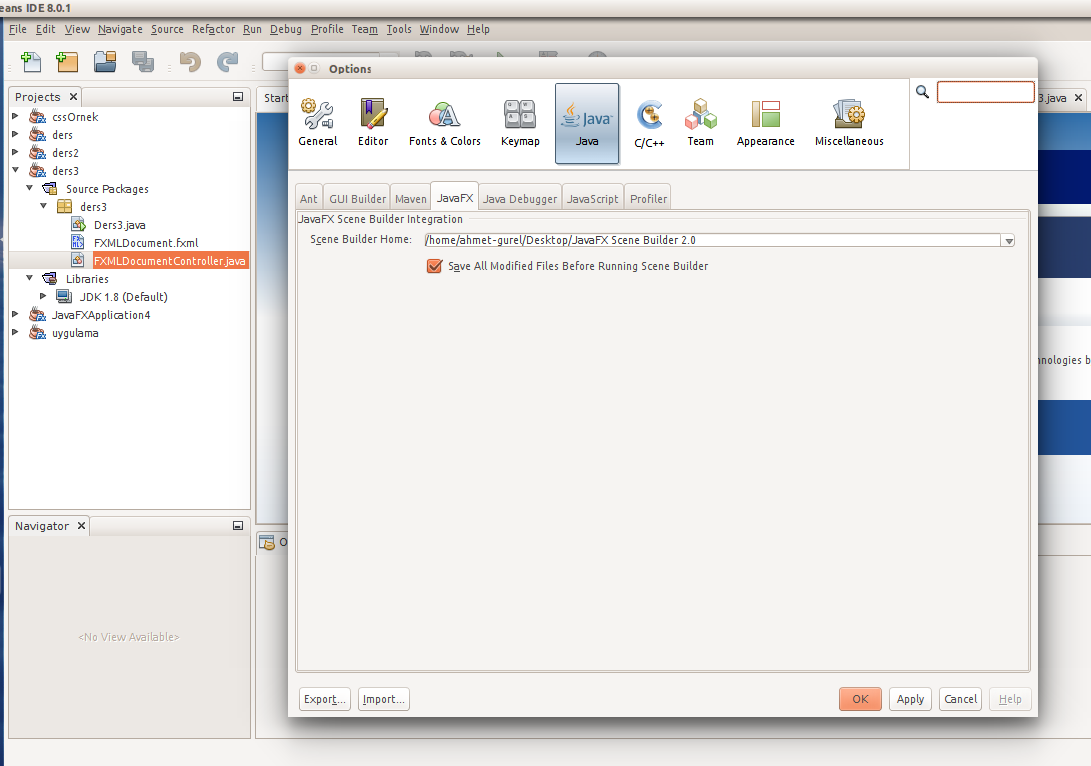1091x766 pixels.
Task: Click the Open Project toolbar icon
Action: tap(105, 62)
